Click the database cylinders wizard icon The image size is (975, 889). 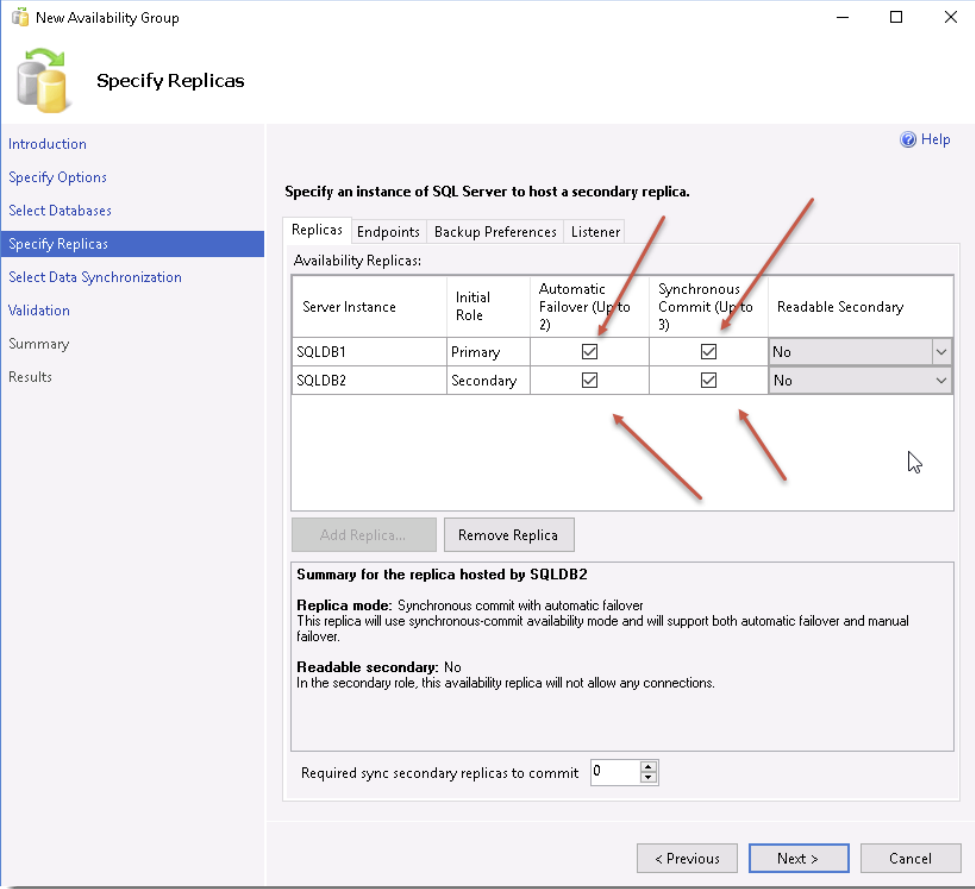coord(42,80)
